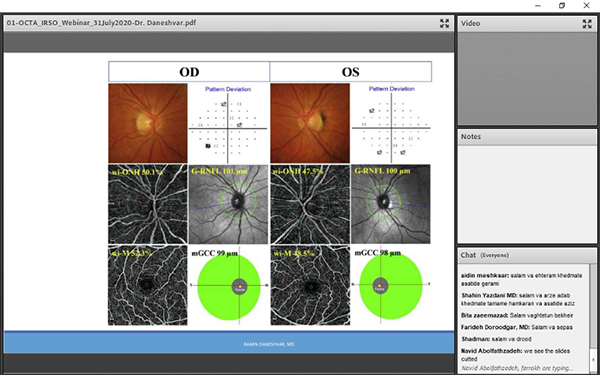Image resolution: width=600 pixels, height=375 pixels.
Task: Minimize the meeting window
Action: pos(538,6)
